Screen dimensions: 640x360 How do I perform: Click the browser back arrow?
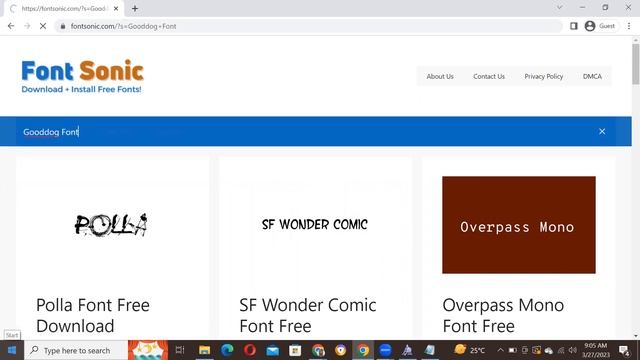coord(11,26)
